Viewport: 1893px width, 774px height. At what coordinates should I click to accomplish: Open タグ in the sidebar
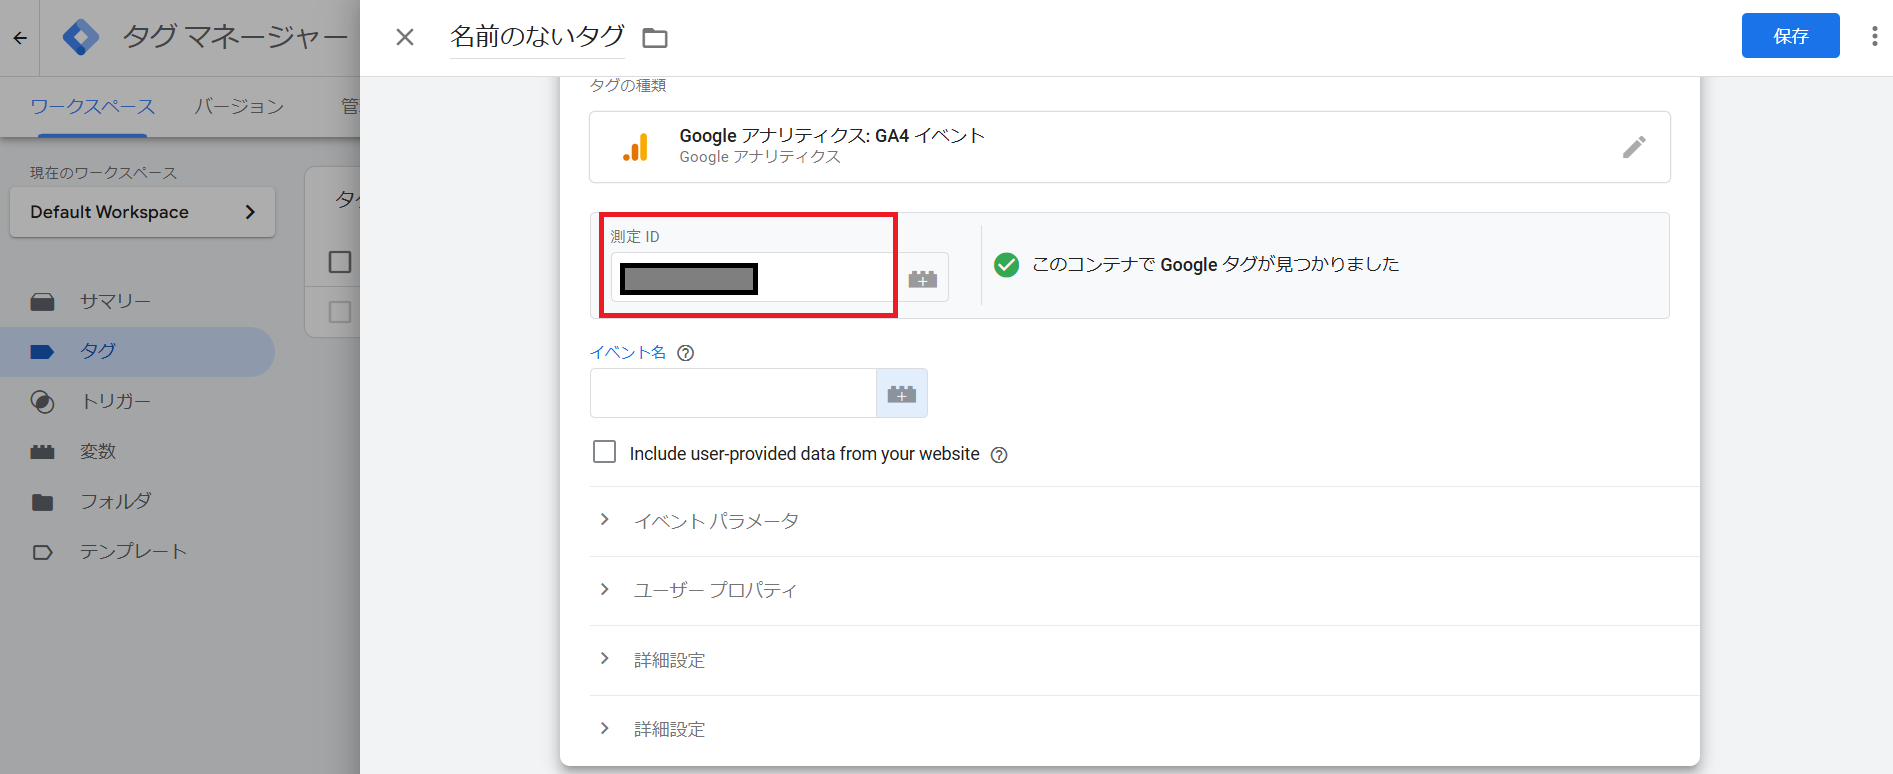point(137,351)
